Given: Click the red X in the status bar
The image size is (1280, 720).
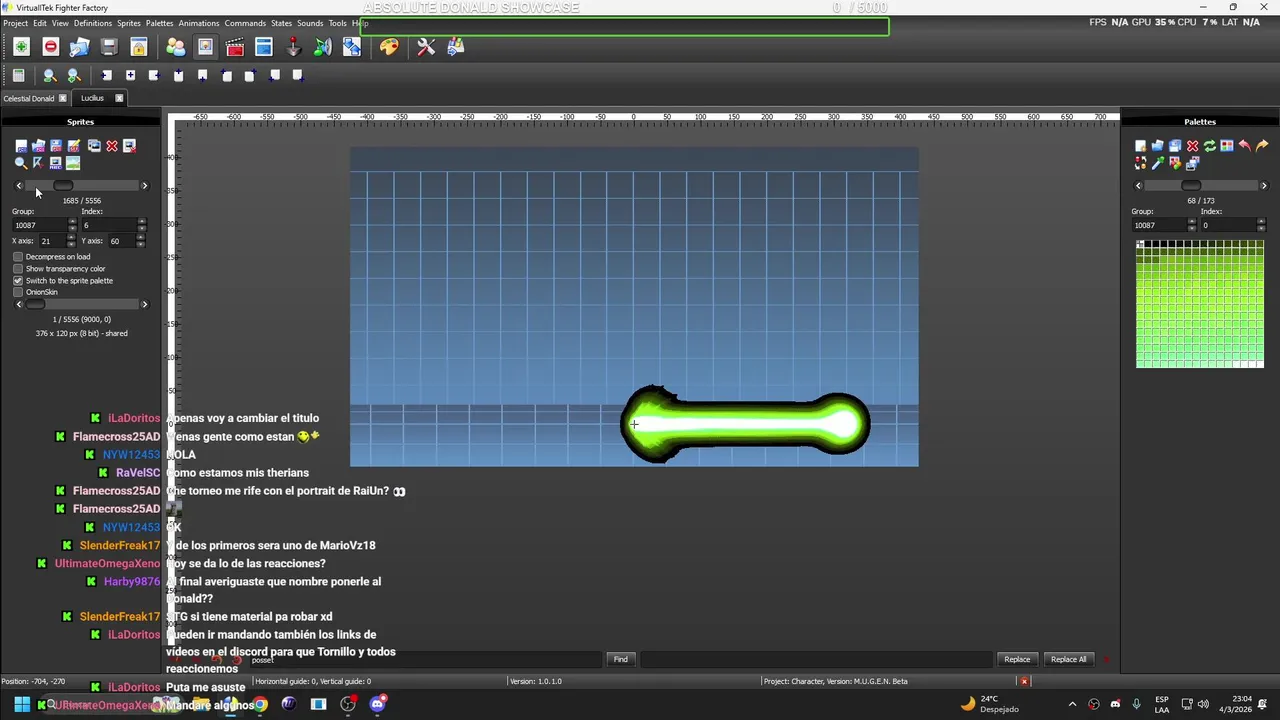Looking at the screenshot, I should pyautogui.click(x=1024, y=681).
